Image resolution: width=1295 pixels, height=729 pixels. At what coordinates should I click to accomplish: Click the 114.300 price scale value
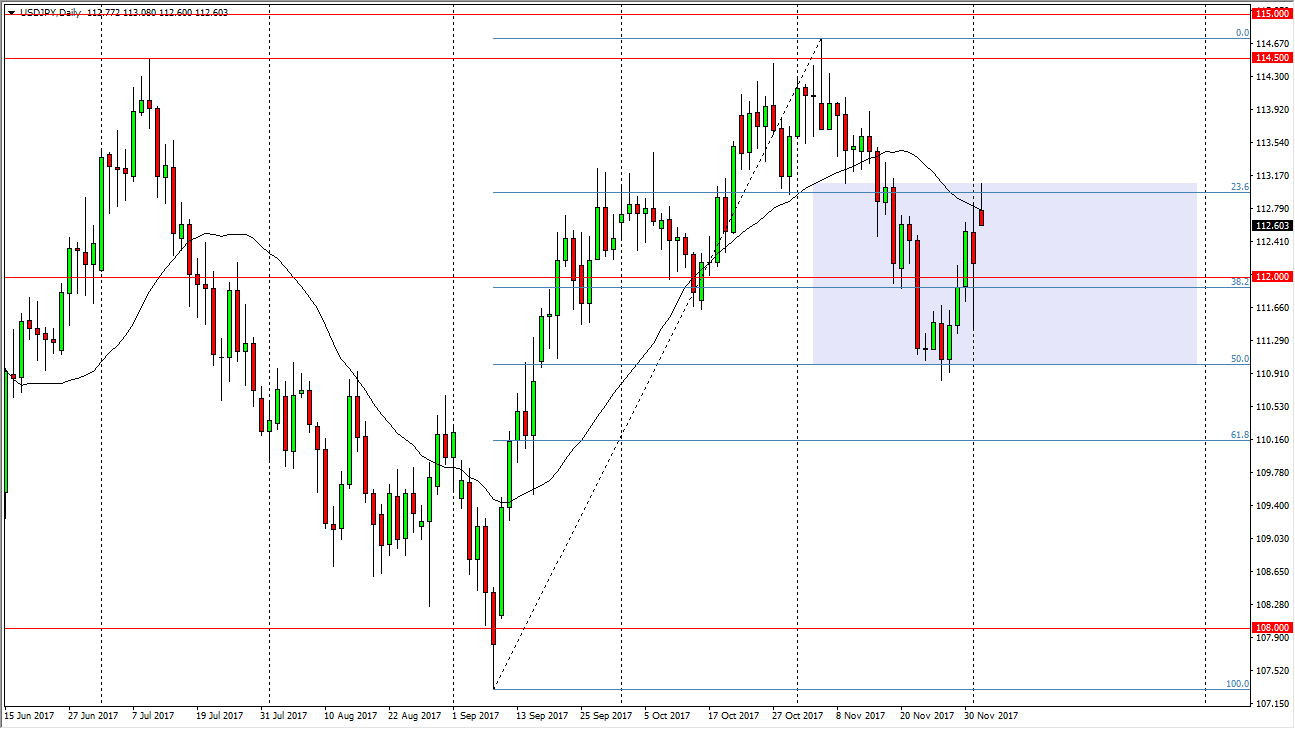point(1274,77)
